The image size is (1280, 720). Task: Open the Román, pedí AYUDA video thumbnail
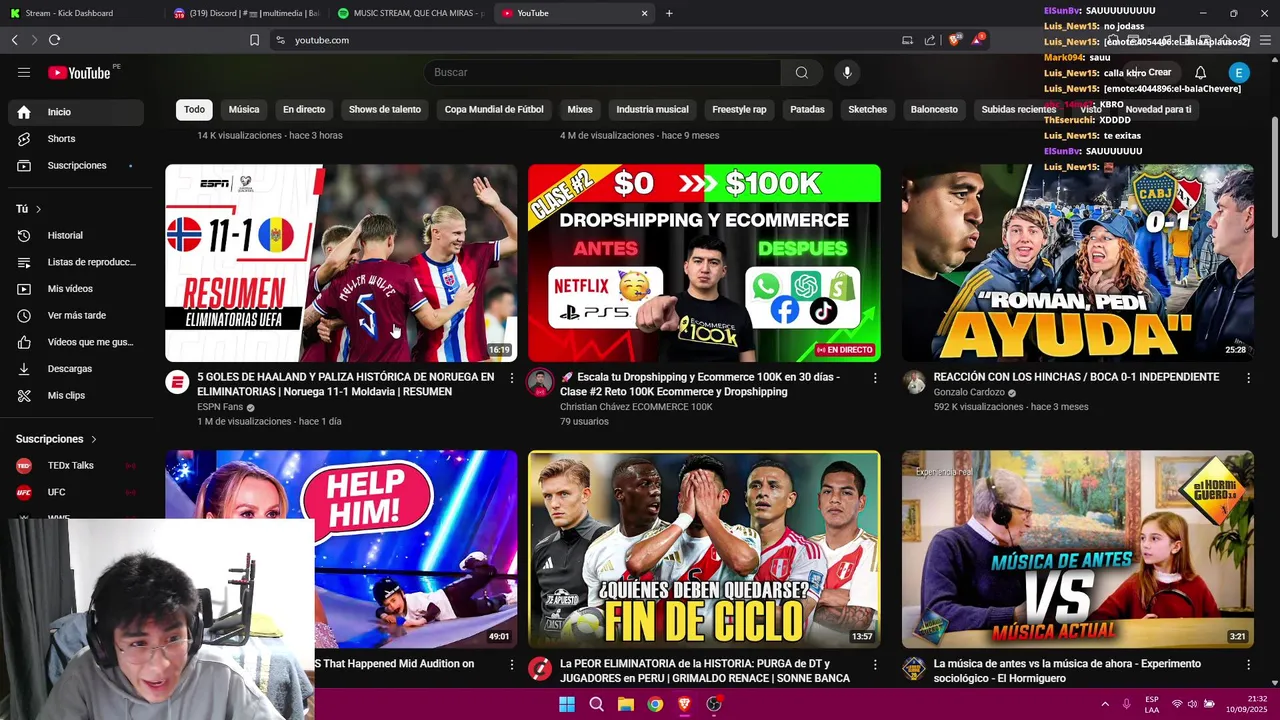[1077, 263]
